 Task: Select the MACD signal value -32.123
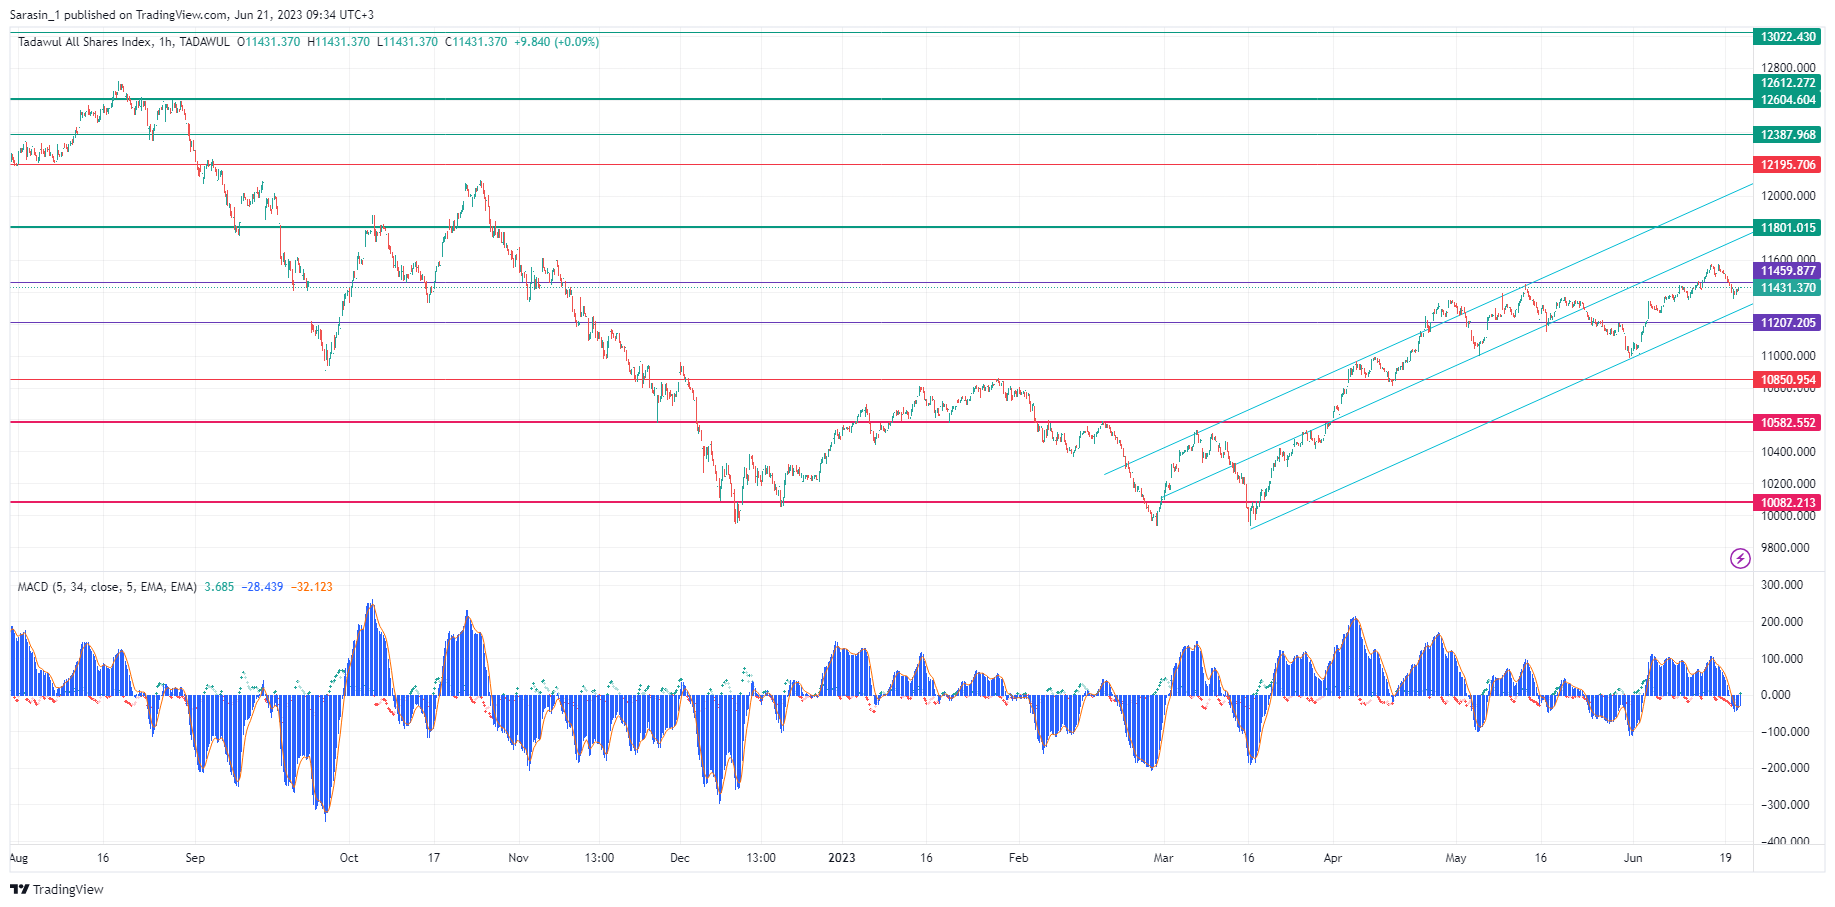pyautogui.click(x=312, y=587)
